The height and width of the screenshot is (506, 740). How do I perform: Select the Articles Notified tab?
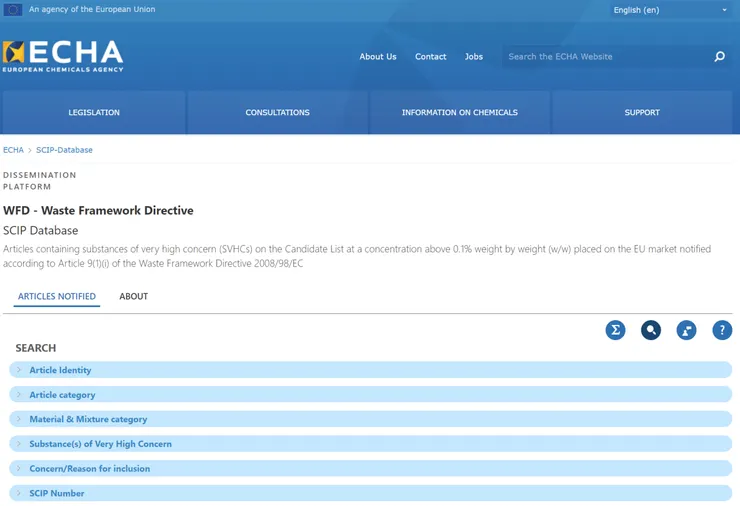point(57,297)
